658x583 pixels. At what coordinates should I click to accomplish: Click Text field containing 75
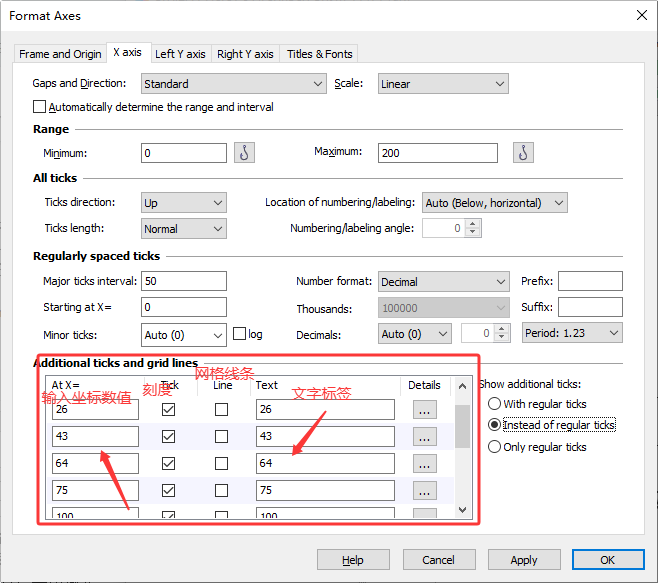(x=325, y=490)
